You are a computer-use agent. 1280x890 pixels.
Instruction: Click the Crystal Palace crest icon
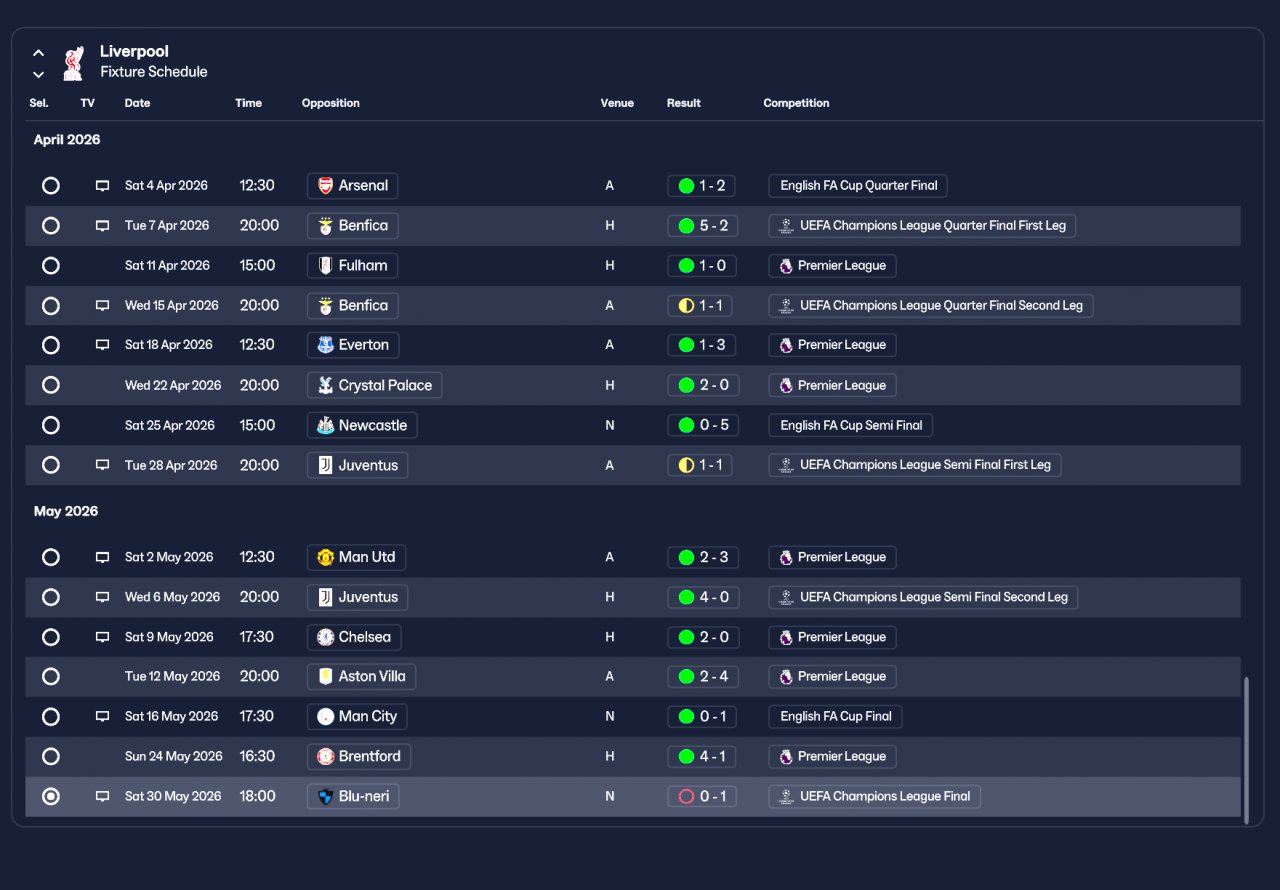(325, 385)
